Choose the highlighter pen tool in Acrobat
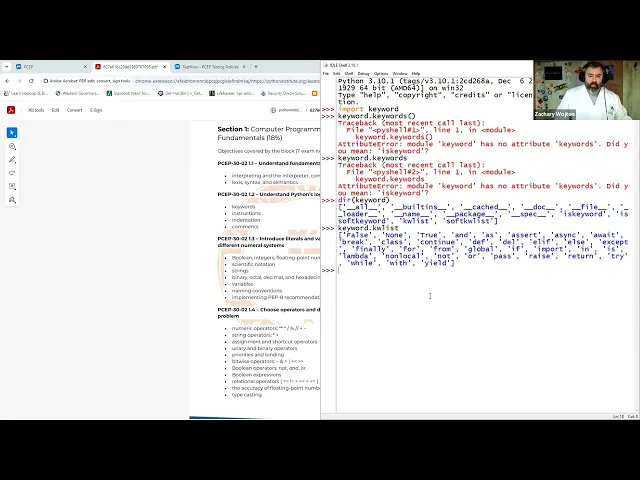Screen dimensions: 640x480 (x=12, y=160)
